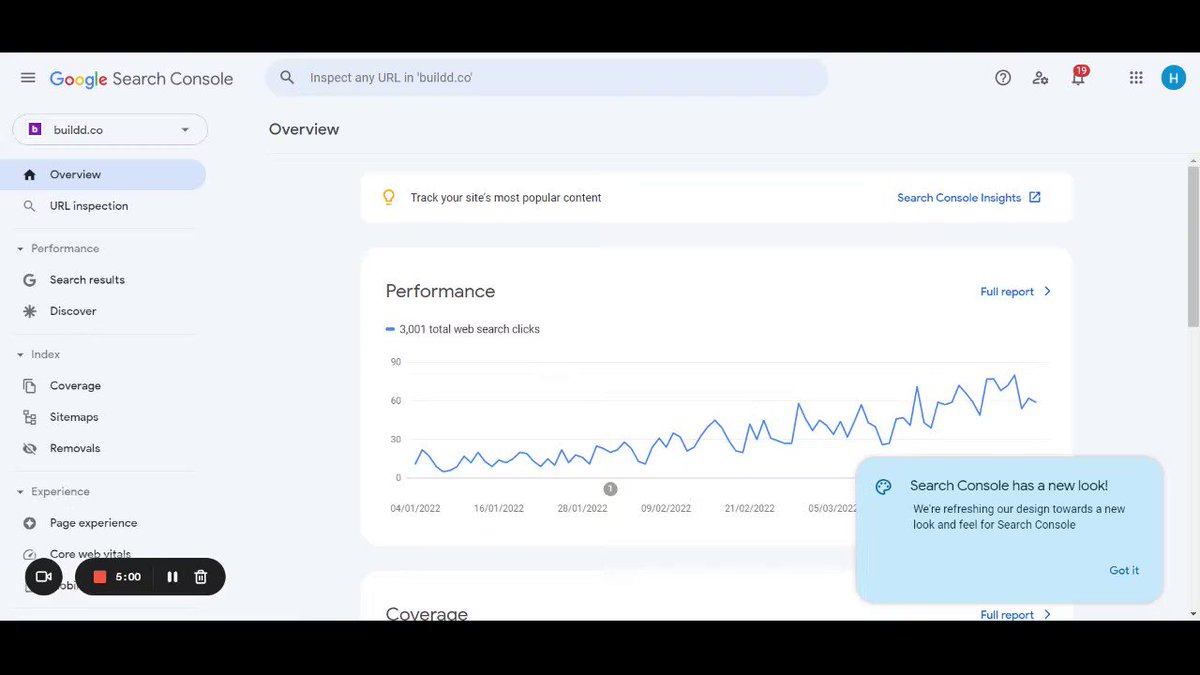Click the 16/01/2022 date label
Screen dimensions: 1200x675
[x=499, y=508]
